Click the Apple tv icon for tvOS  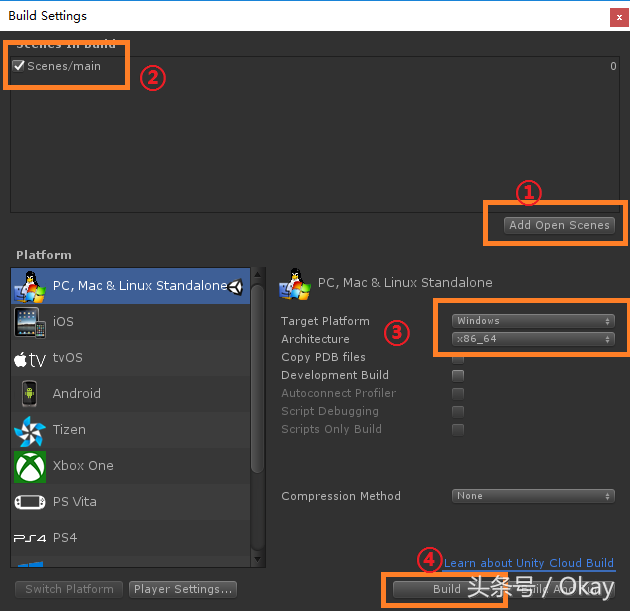[30, 359]
